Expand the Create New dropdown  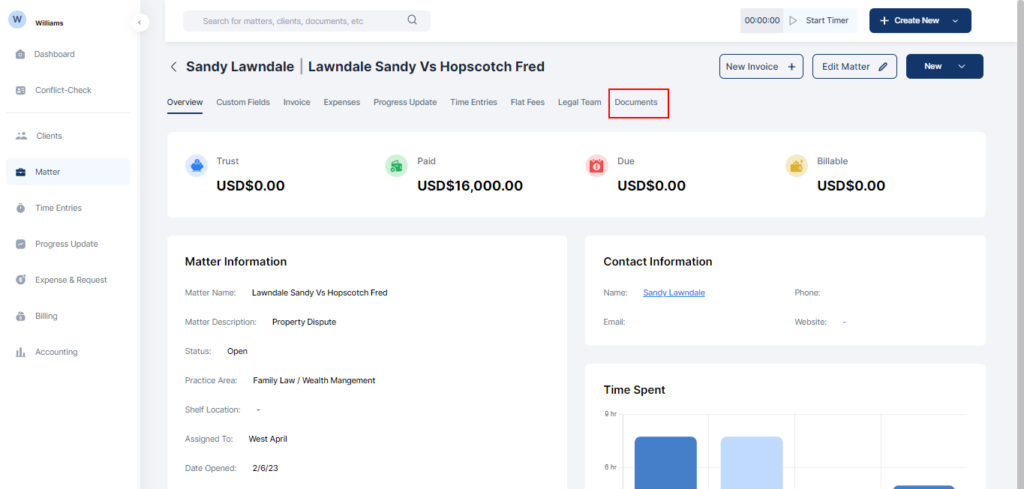click(955, 21)
